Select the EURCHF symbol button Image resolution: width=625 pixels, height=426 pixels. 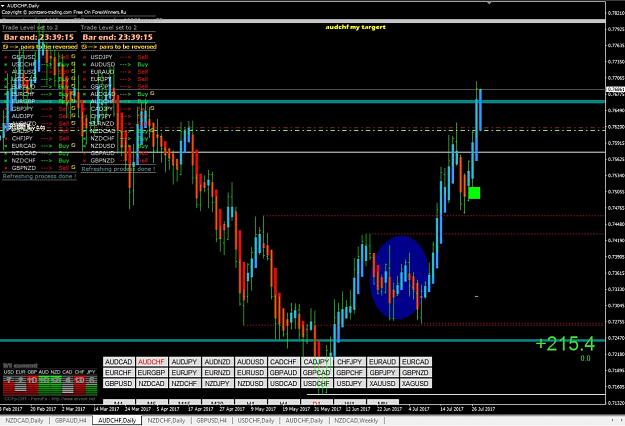(118, 373)
